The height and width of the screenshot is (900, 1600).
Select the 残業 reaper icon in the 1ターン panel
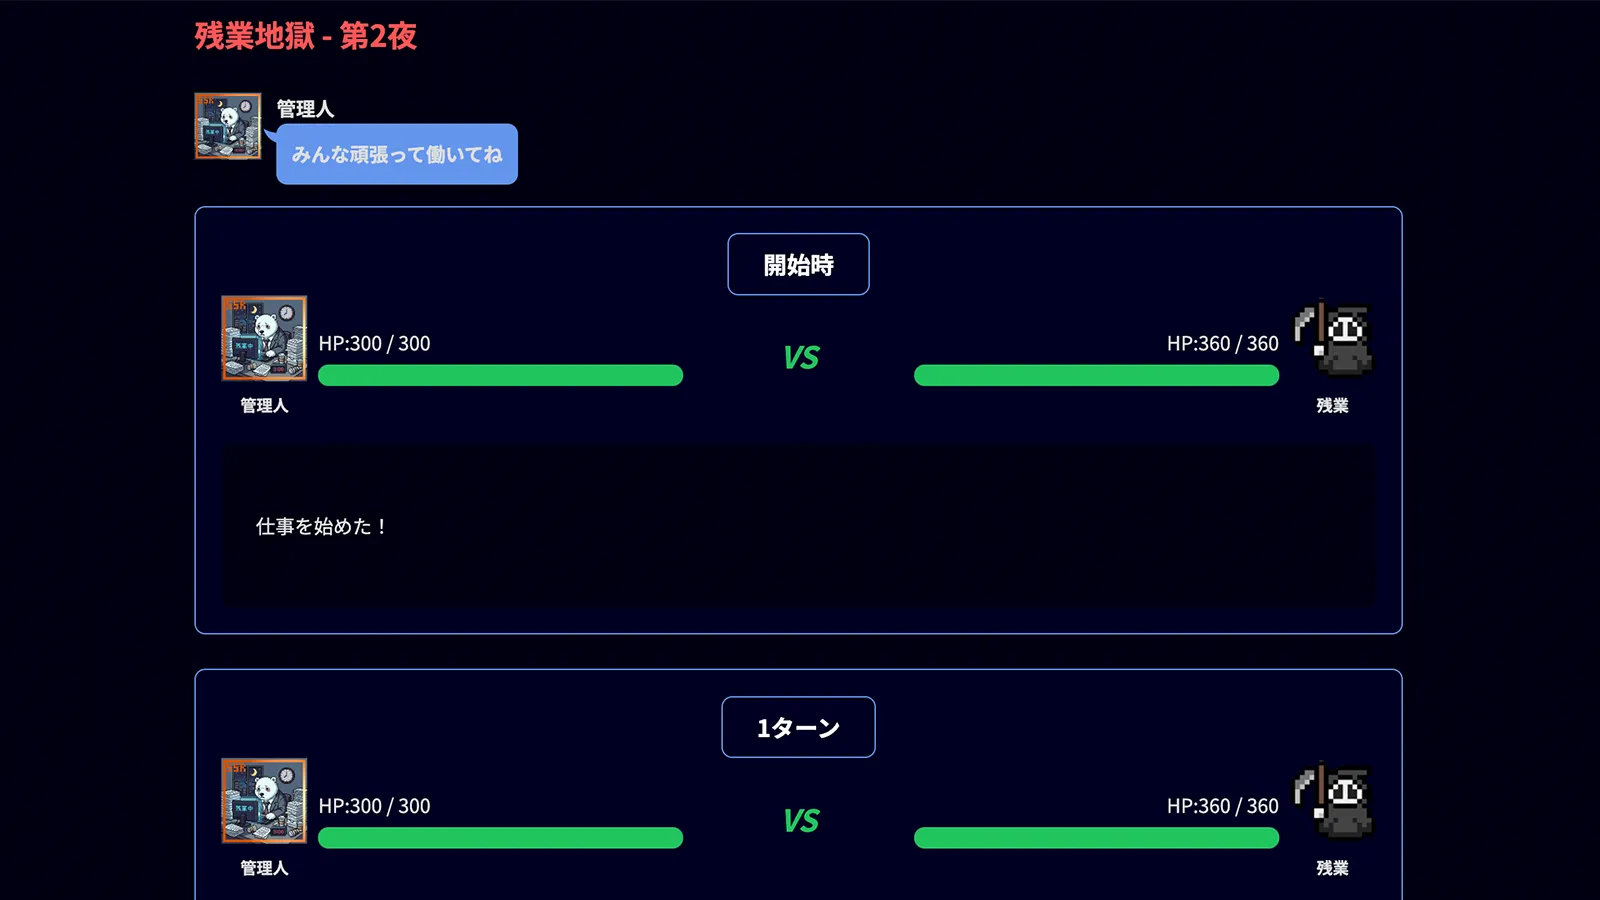tap(1333, 801)
